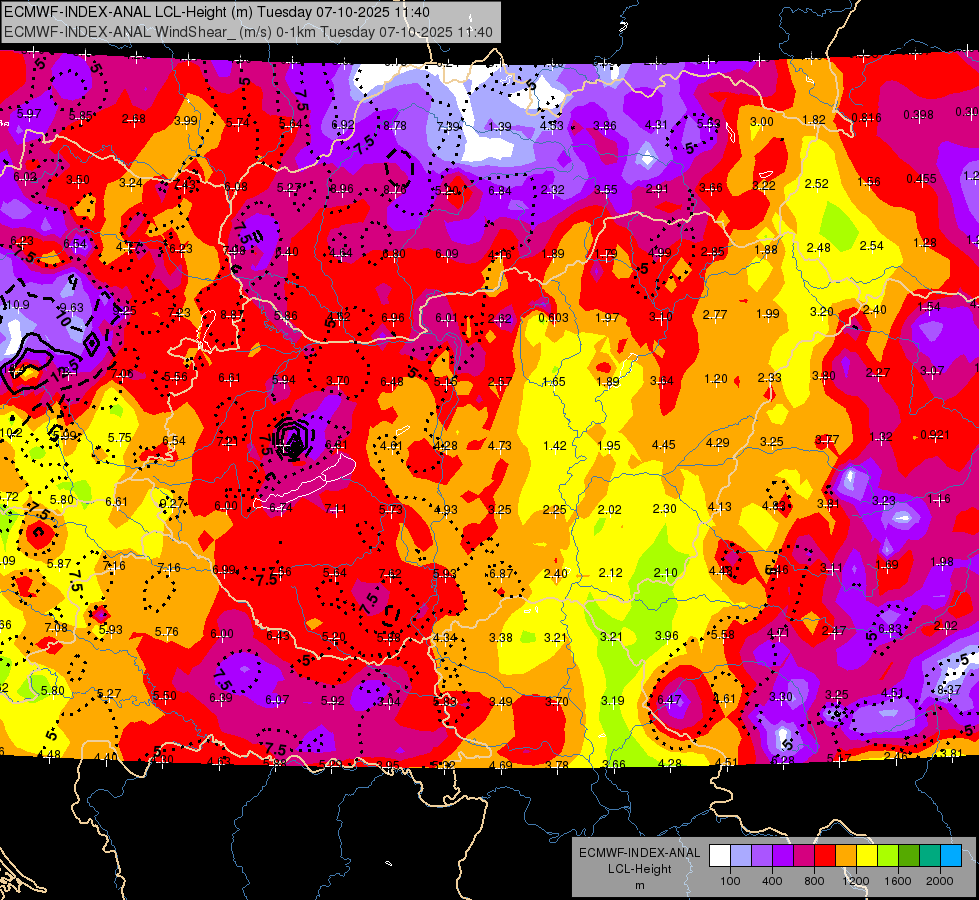Click wind shear value 6.87
Viewport: 979px width, 900px height.
501,574
